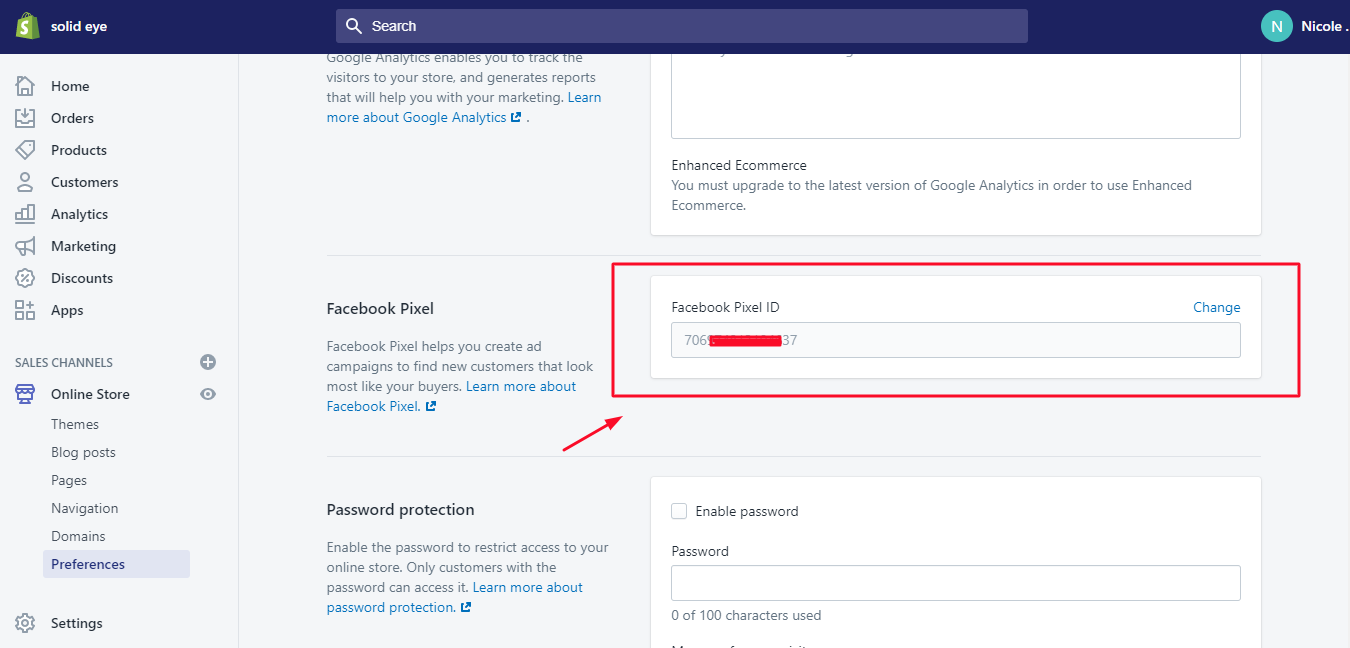The width and height of the screenshot is (1350, 648).
Task: Click Change for Facebook Pixel ID
Action: (1216, 307)
